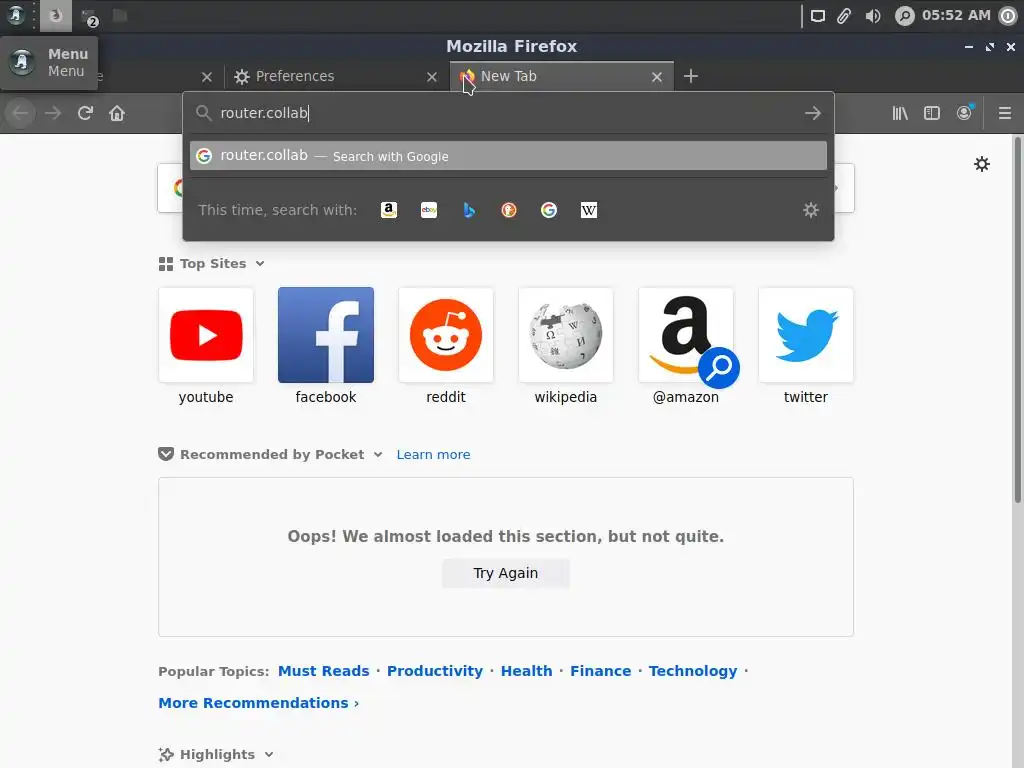
Task: Open the hamburger application menu
Action: 1005,113
